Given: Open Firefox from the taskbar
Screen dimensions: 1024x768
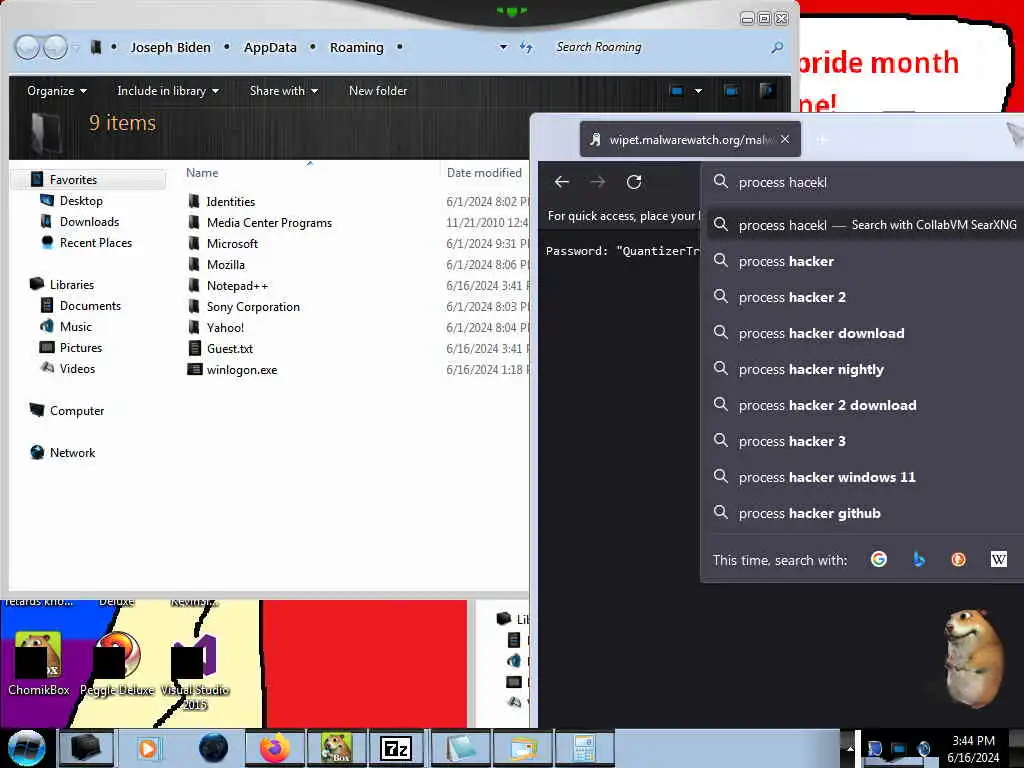Looking at the screenshot, I should tap(274, 748).
